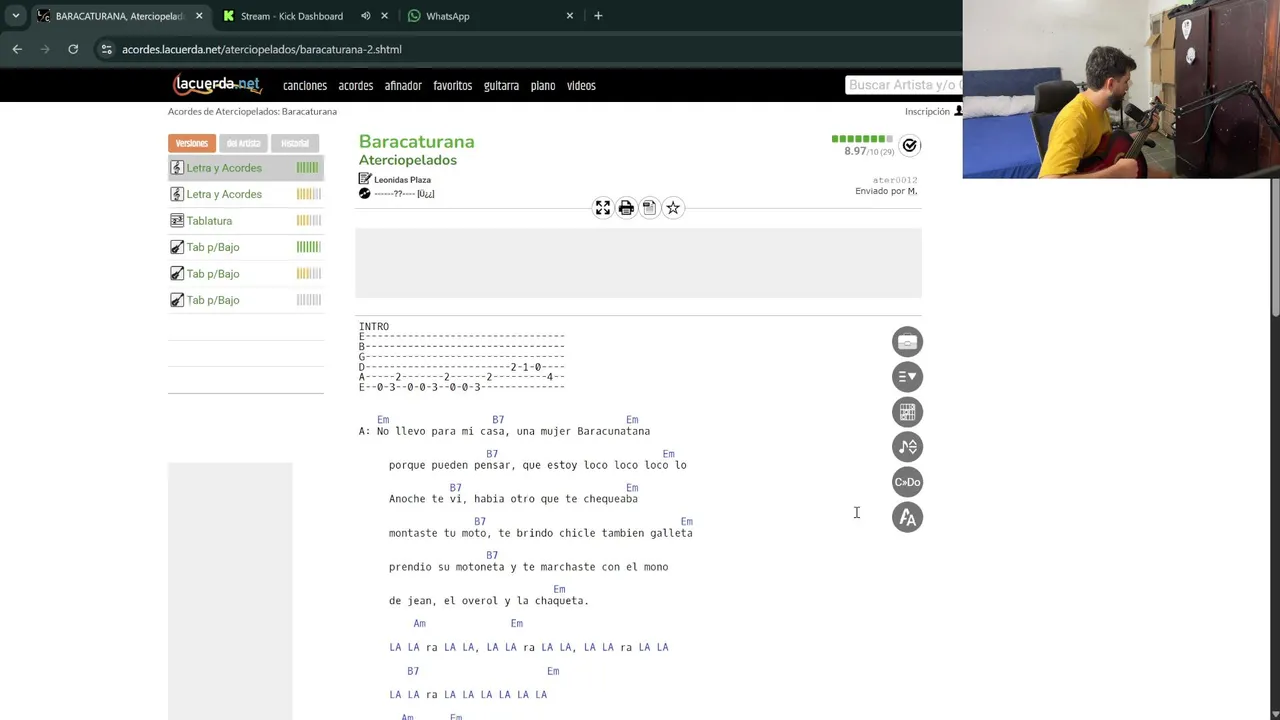
Task: Toggle C to Do notation button
Action: [x=907, y=482]
